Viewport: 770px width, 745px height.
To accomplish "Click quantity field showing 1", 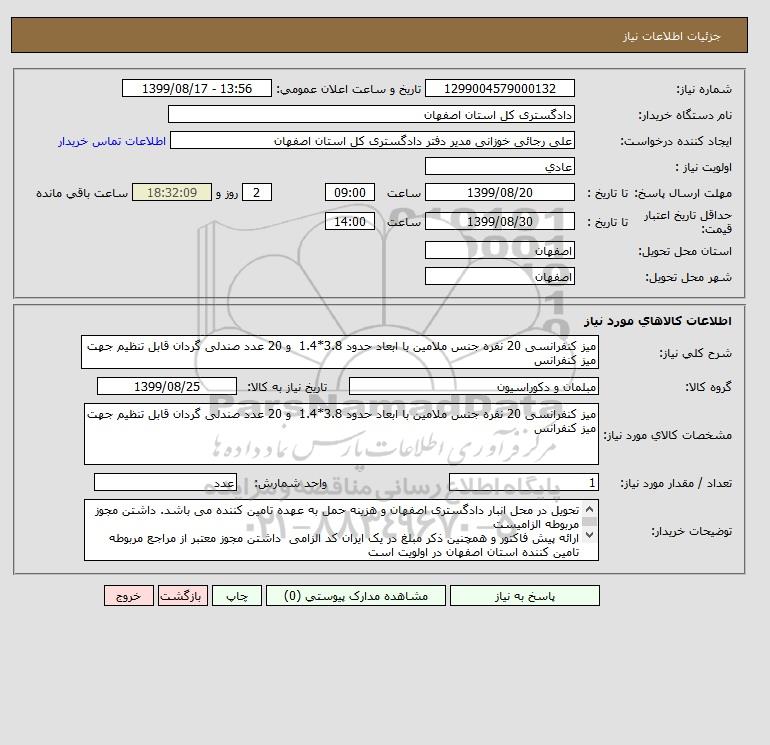I will point(524,483).
